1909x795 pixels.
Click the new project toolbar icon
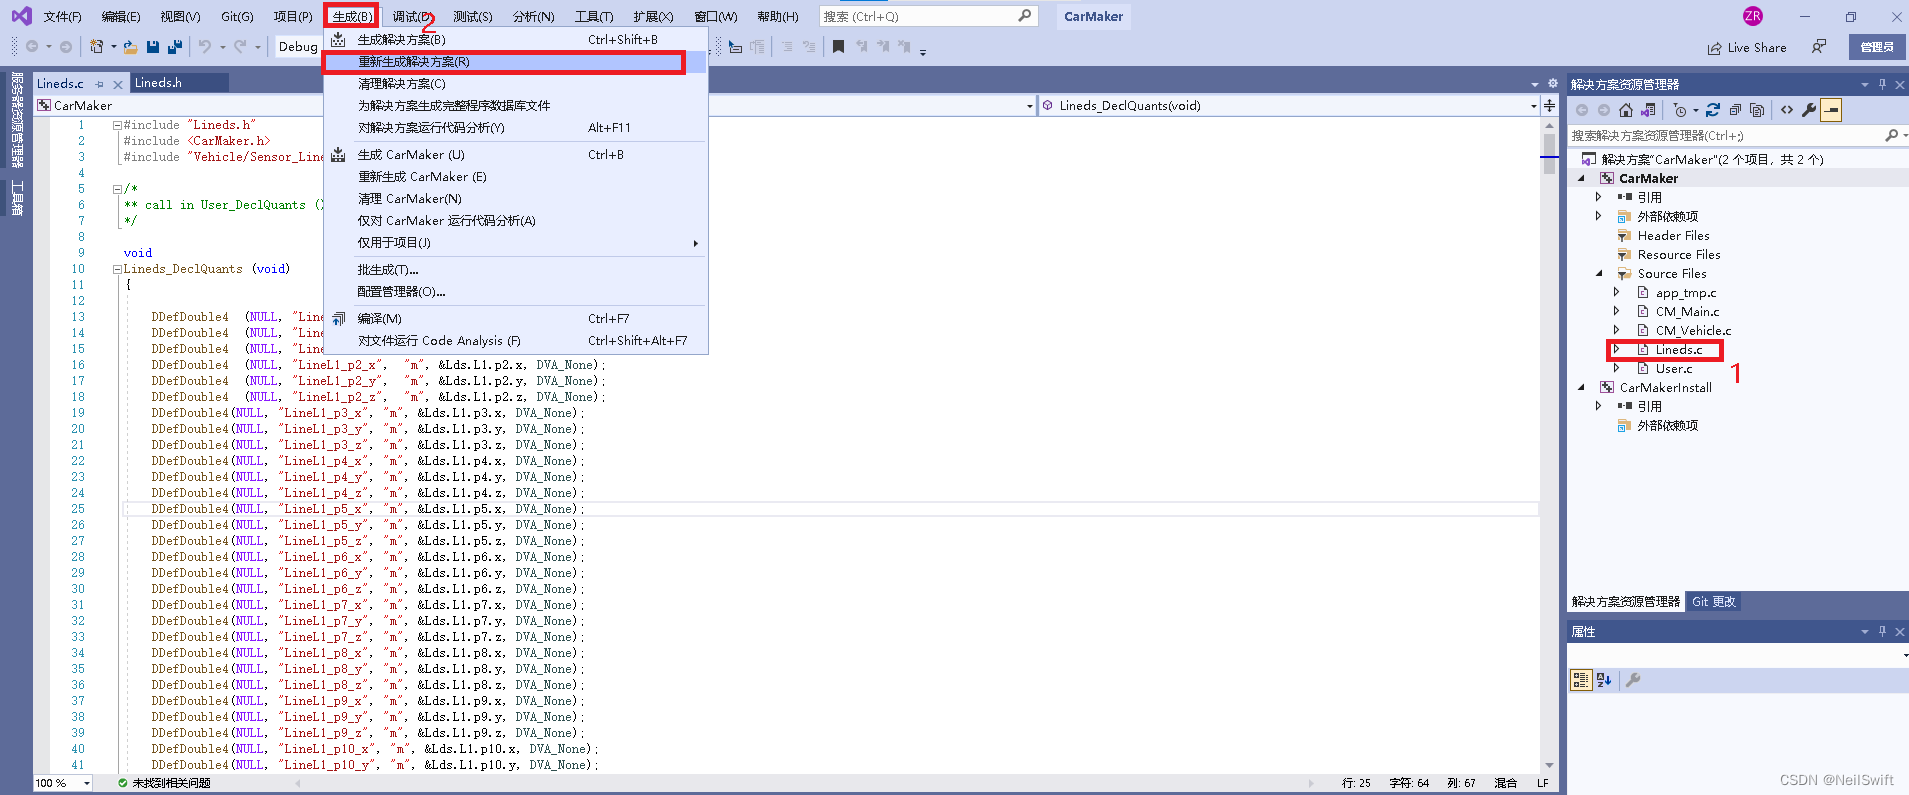click(97, 46)
